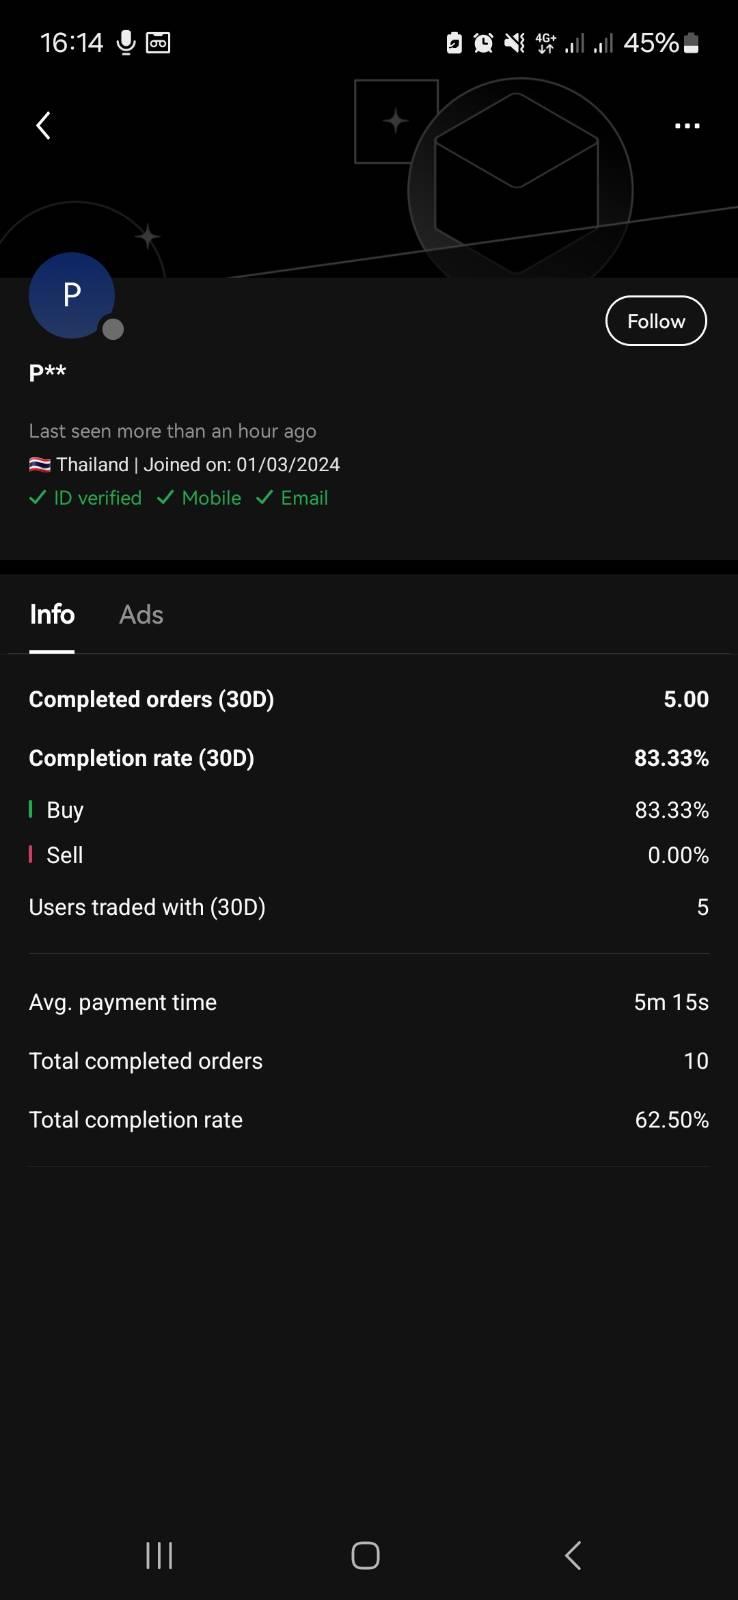
Task: Tap the Avg. payment time row
Action: click(368, 1002)
